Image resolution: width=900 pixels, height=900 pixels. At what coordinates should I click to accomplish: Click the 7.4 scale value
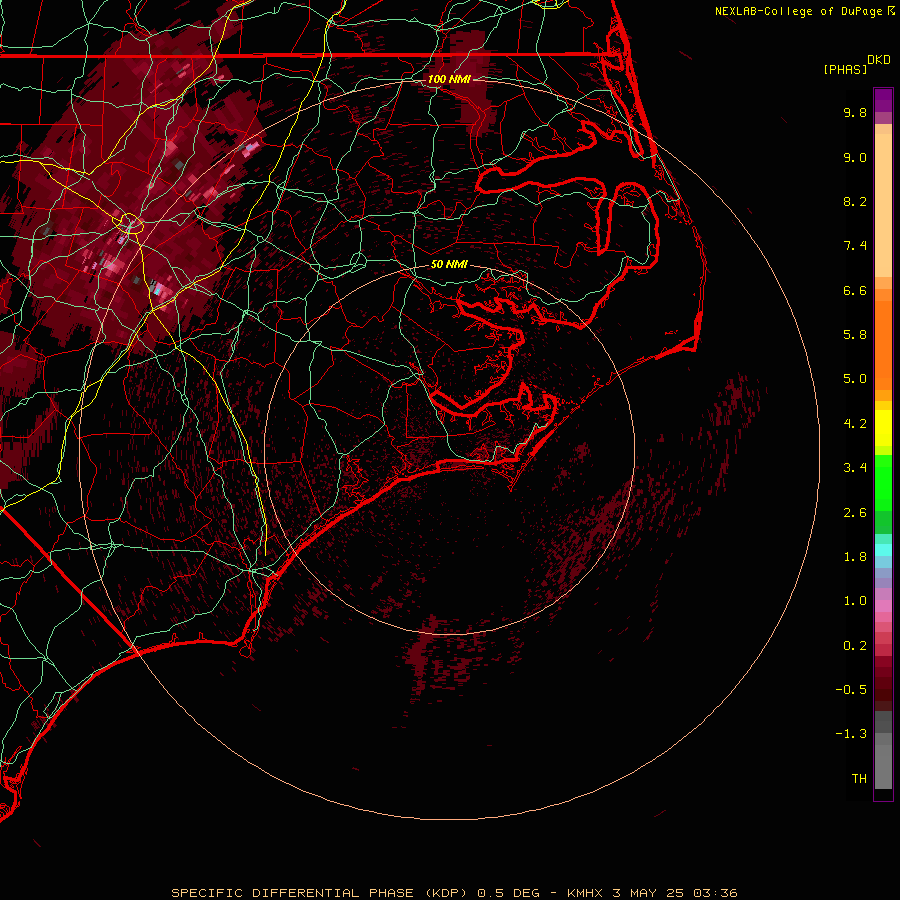click(855, 246)
